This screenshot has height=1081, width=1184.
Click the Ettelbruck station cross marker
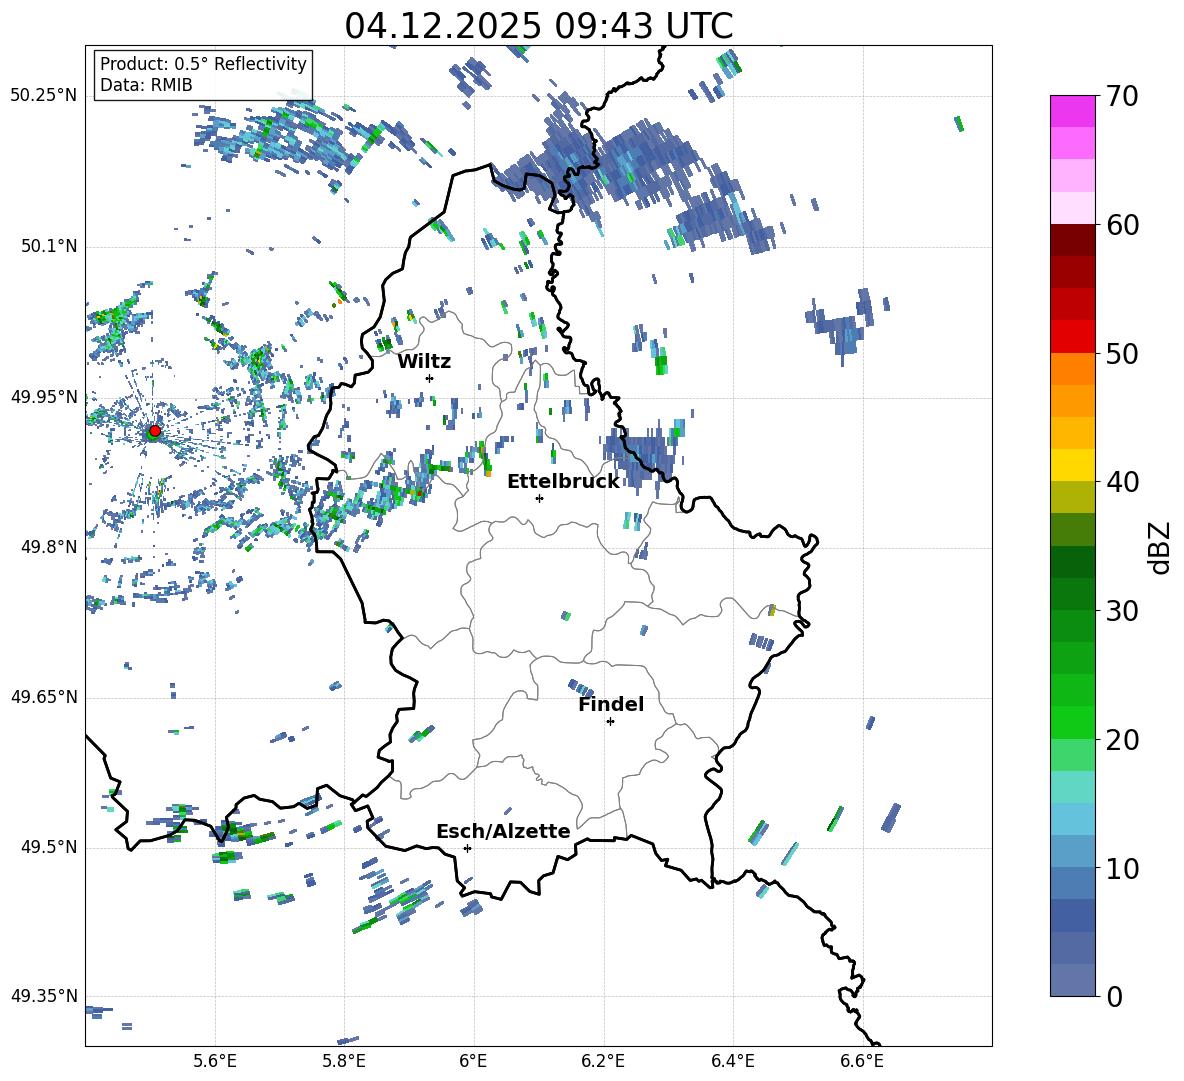tap(539, 498)
